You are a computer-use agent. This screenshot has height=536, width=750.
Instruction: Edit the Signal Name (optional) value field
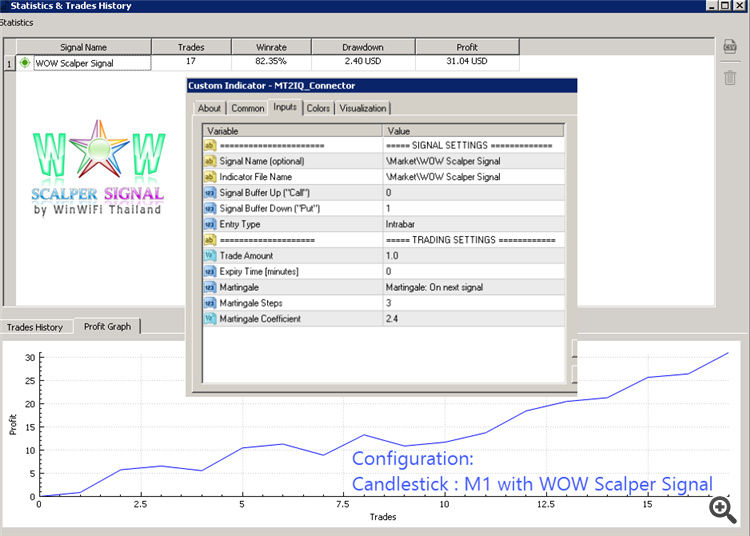pos(474,161)
